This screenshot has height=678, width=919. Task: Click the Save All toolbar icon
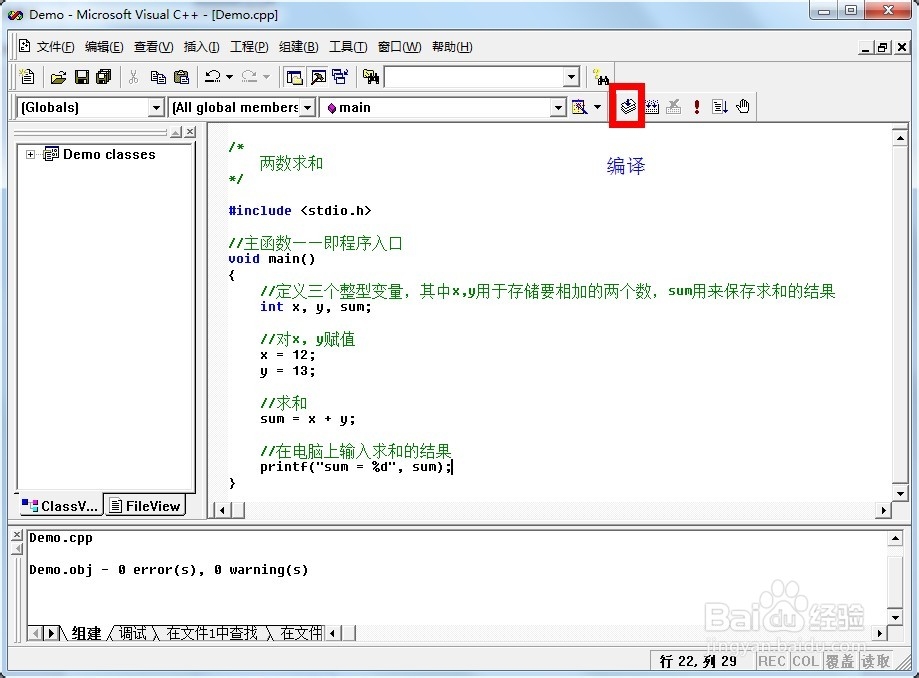[x=104, y=77]
